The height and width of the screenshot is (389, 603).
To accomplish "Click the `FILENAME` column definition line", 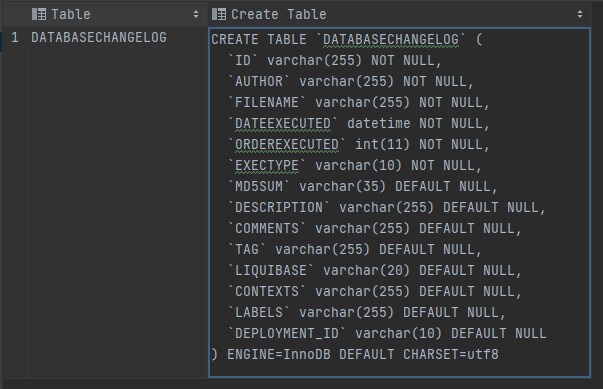I will point(358,103).
